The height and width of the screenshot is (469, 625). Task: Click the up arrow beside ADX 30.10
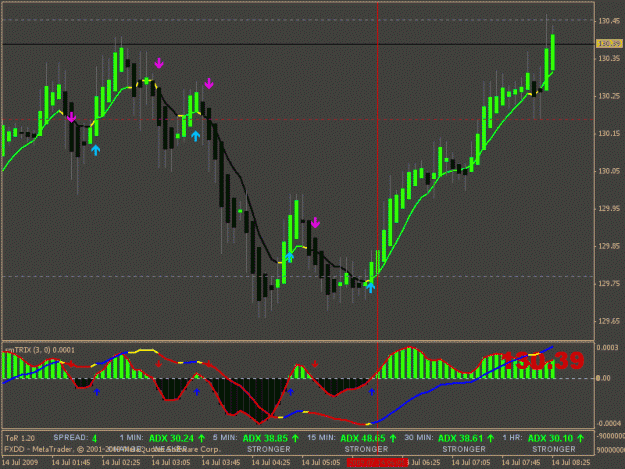580,438
